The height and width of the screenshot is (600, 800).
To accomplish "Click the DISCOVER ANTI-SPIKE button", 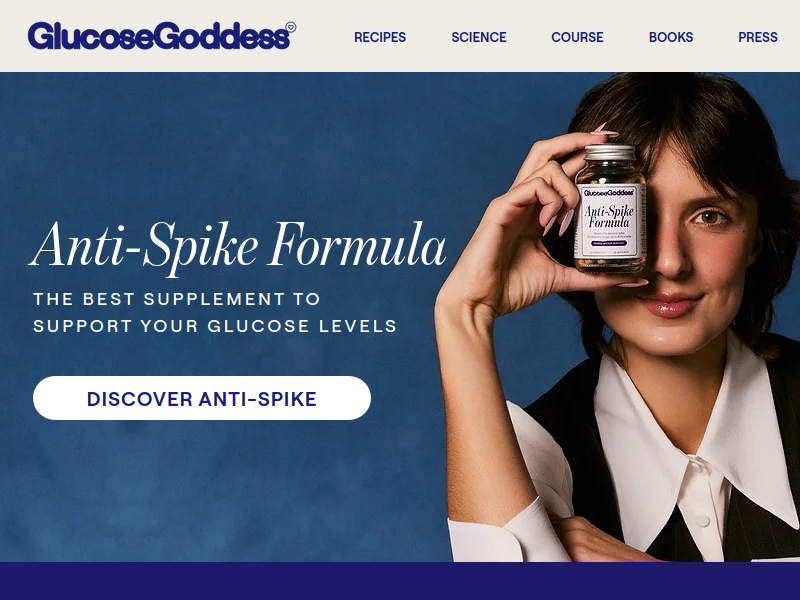I will point(202,398).
